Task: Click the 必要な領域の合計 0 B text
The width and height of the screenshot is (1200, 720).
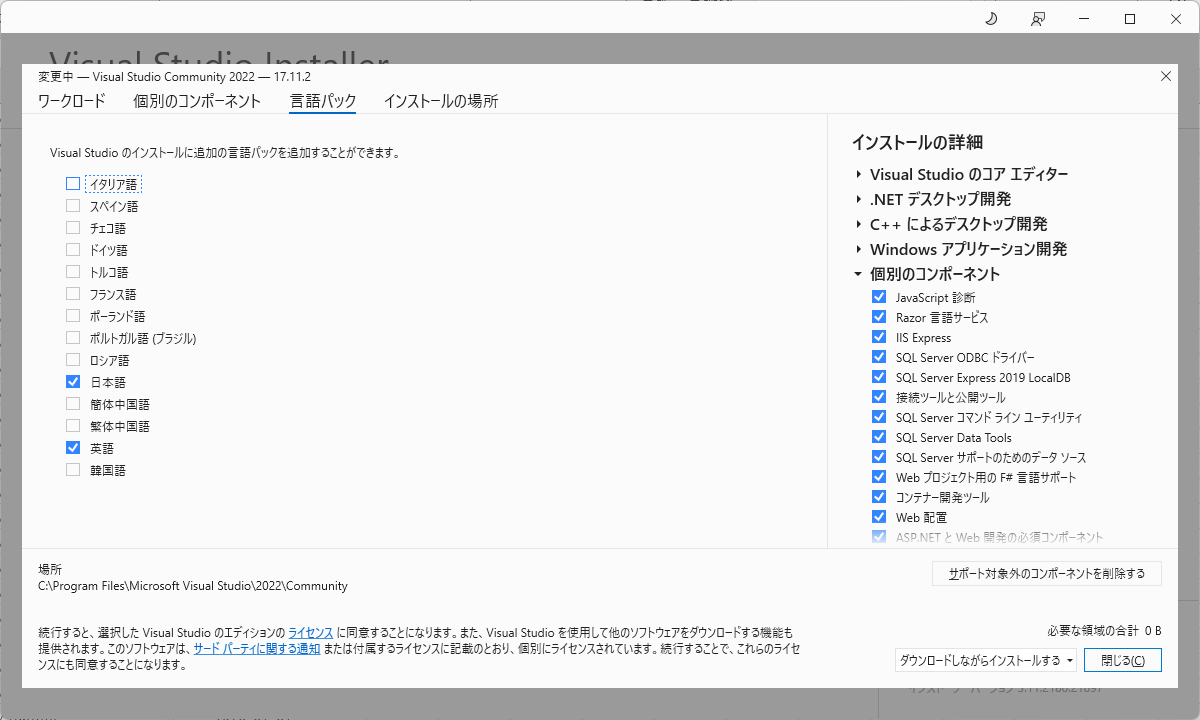Action: [1104, 630]
